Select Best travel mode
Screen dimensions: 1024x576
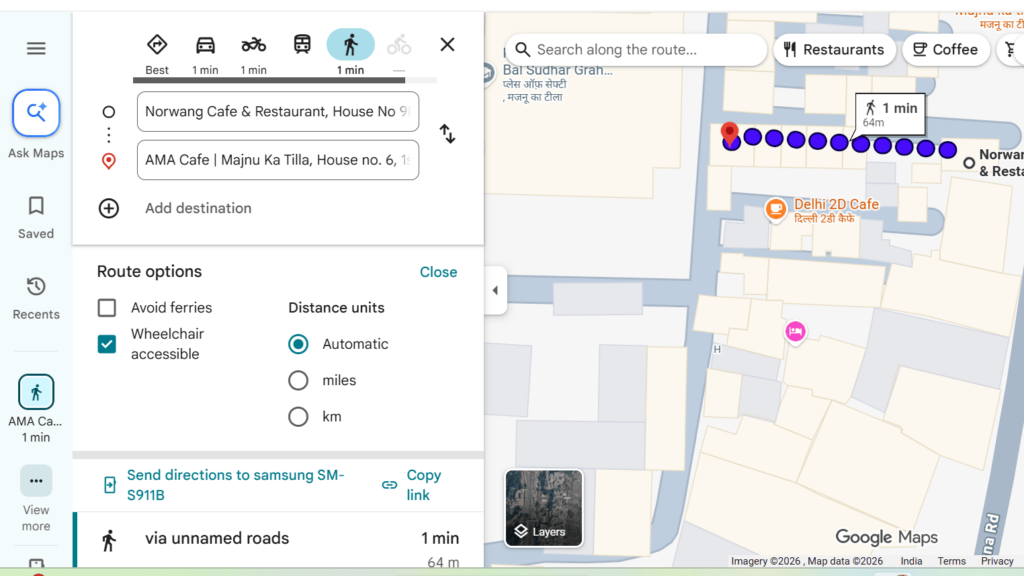[x=157, y=55]
